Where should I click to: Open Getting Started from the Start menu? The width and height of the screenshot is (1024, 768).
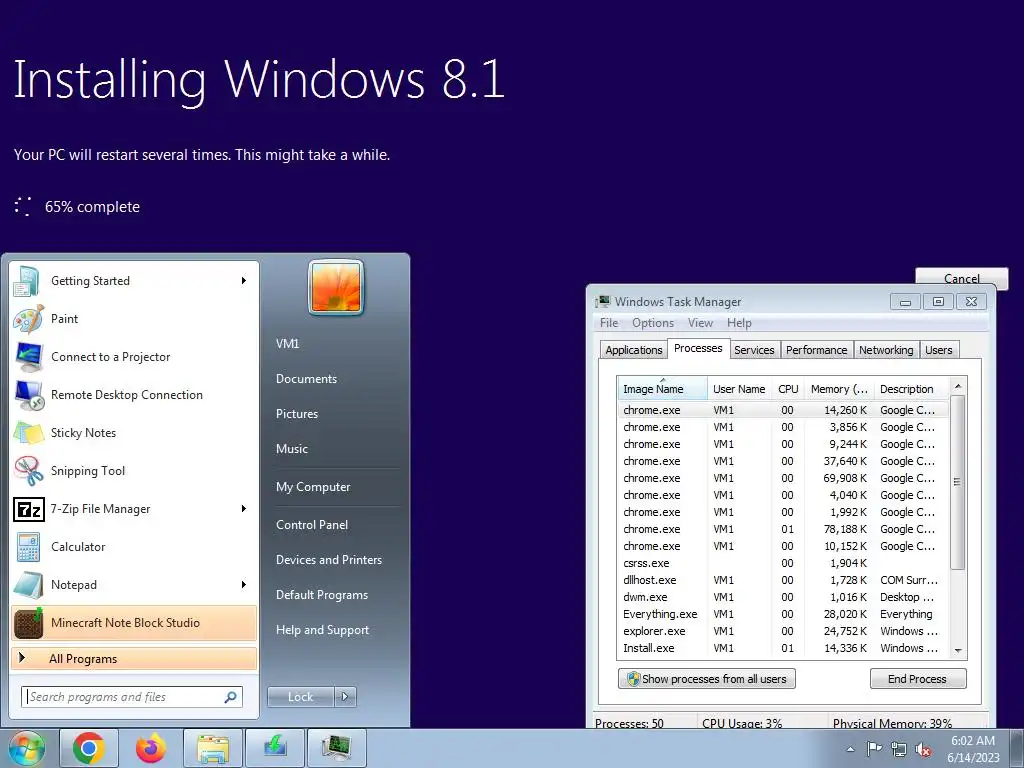point(134,281)
